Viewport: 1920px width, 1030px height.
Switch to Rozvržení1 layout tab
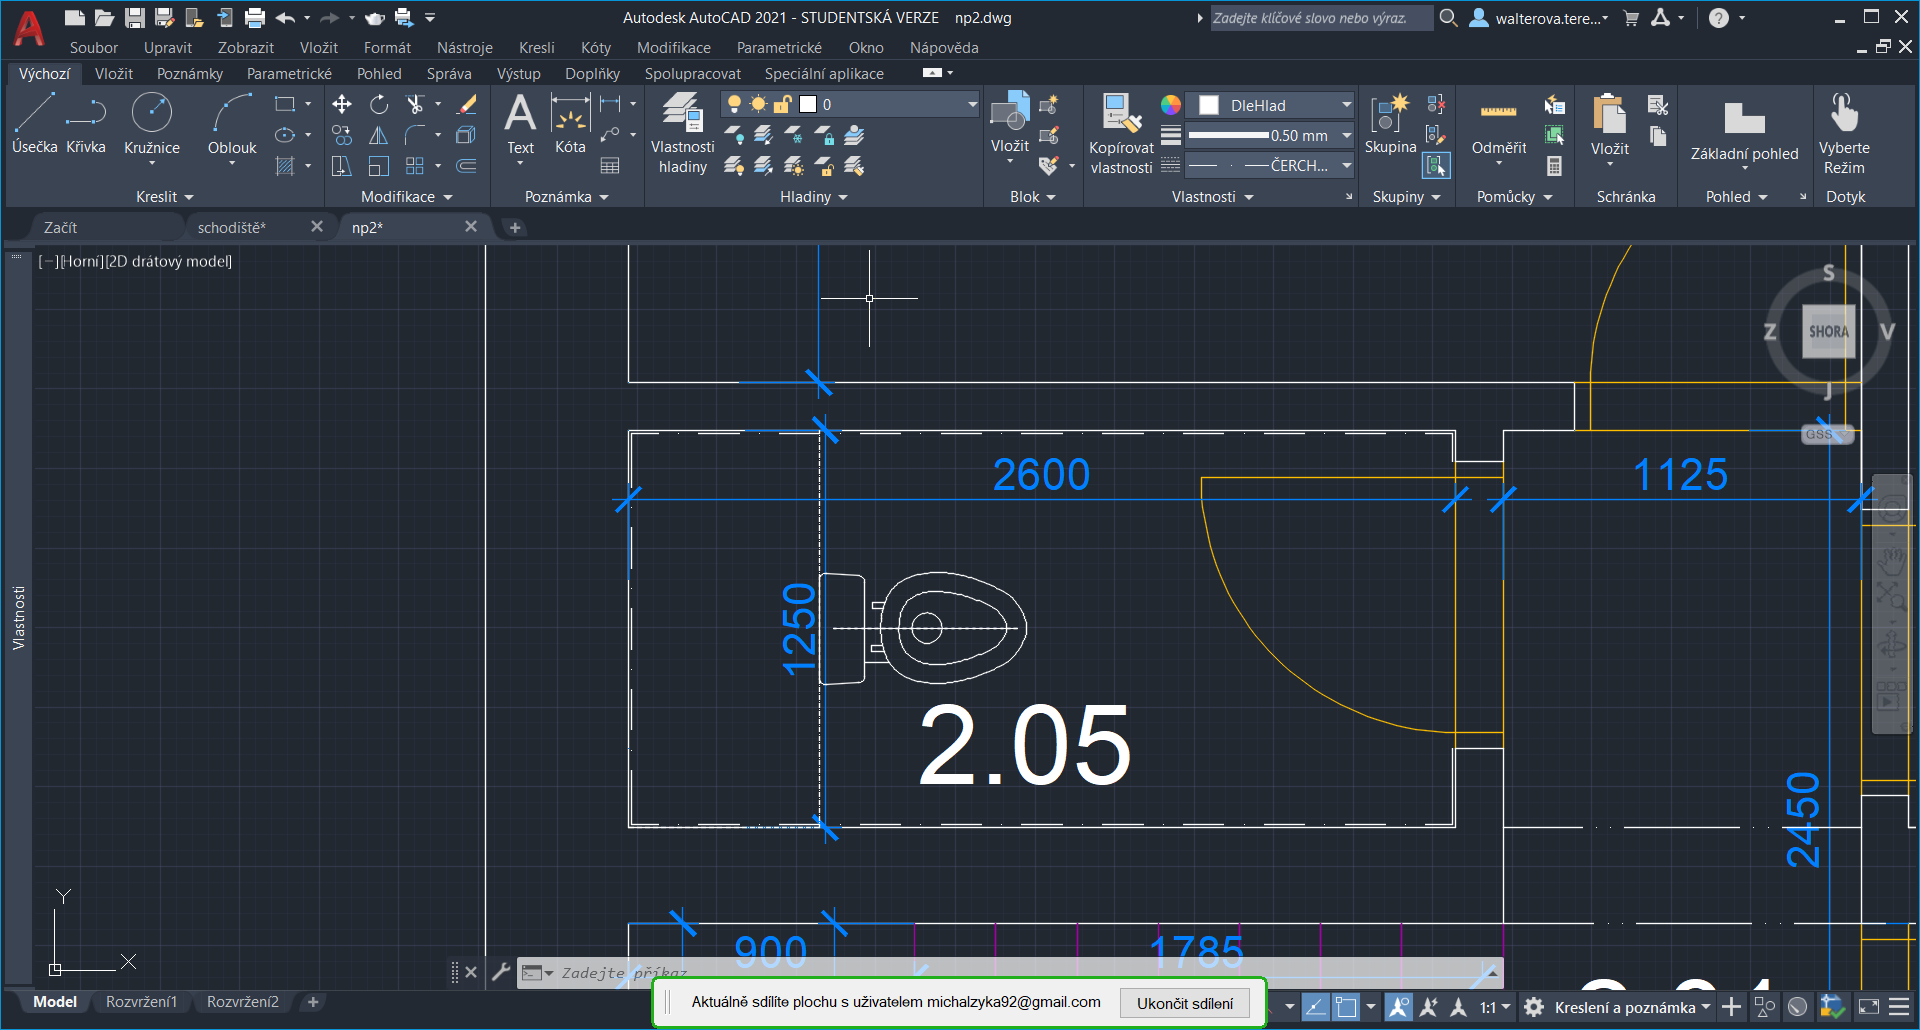(x=141, y=1001)
